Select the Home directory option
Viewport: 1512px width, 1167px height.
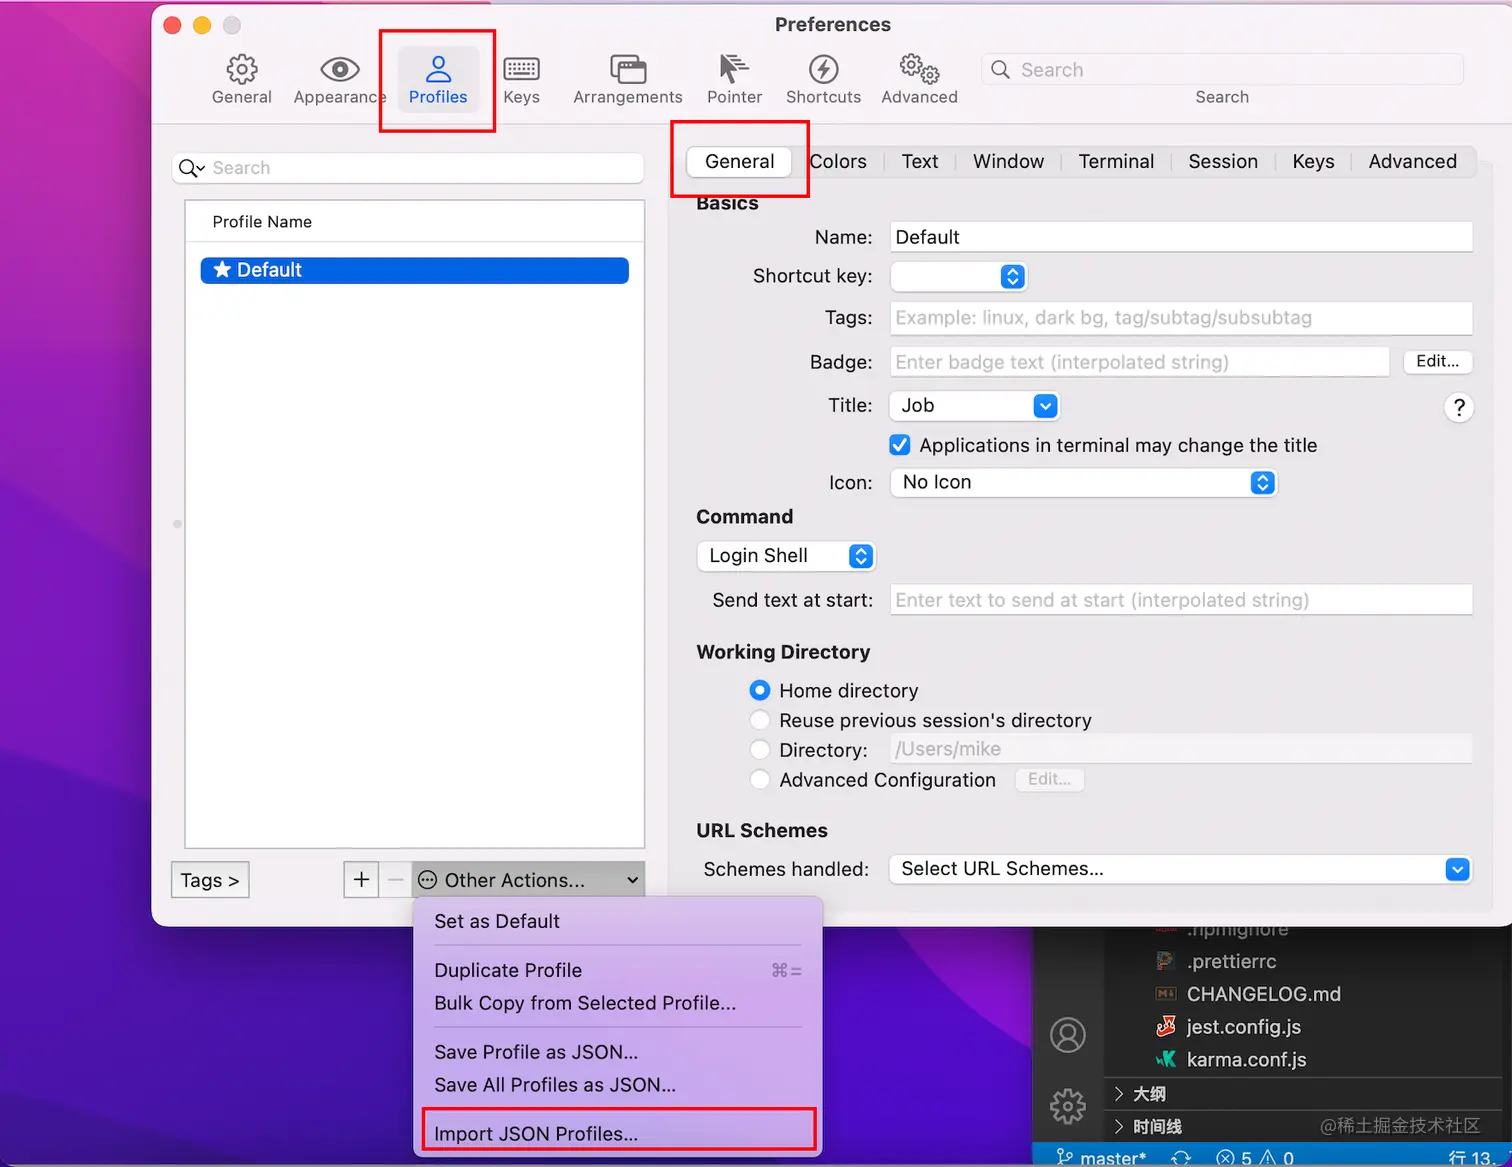pos(760,690)
